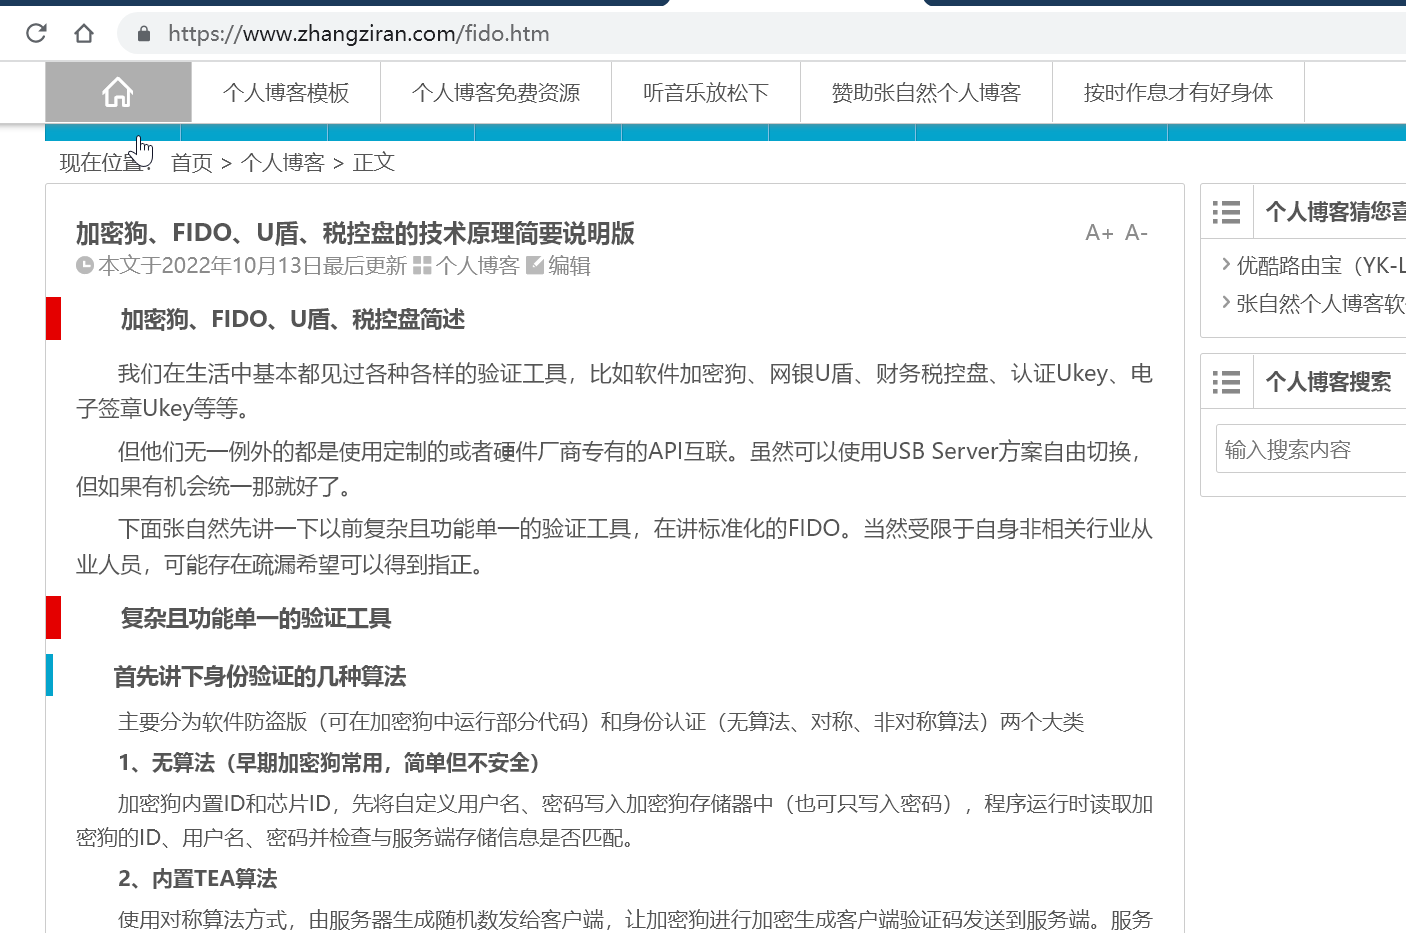The width and height of the screenshot is (1406, 933).
Task: Click the clock icon beside update date
Action: (x=85, y=266)
